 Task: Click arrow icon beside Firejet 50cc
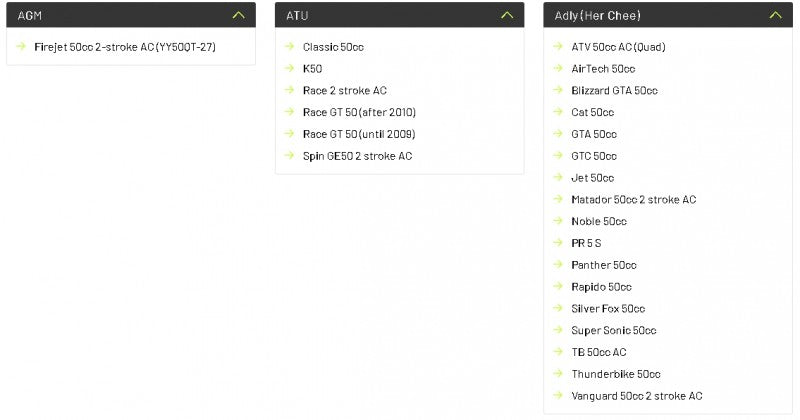pos(22,46)
